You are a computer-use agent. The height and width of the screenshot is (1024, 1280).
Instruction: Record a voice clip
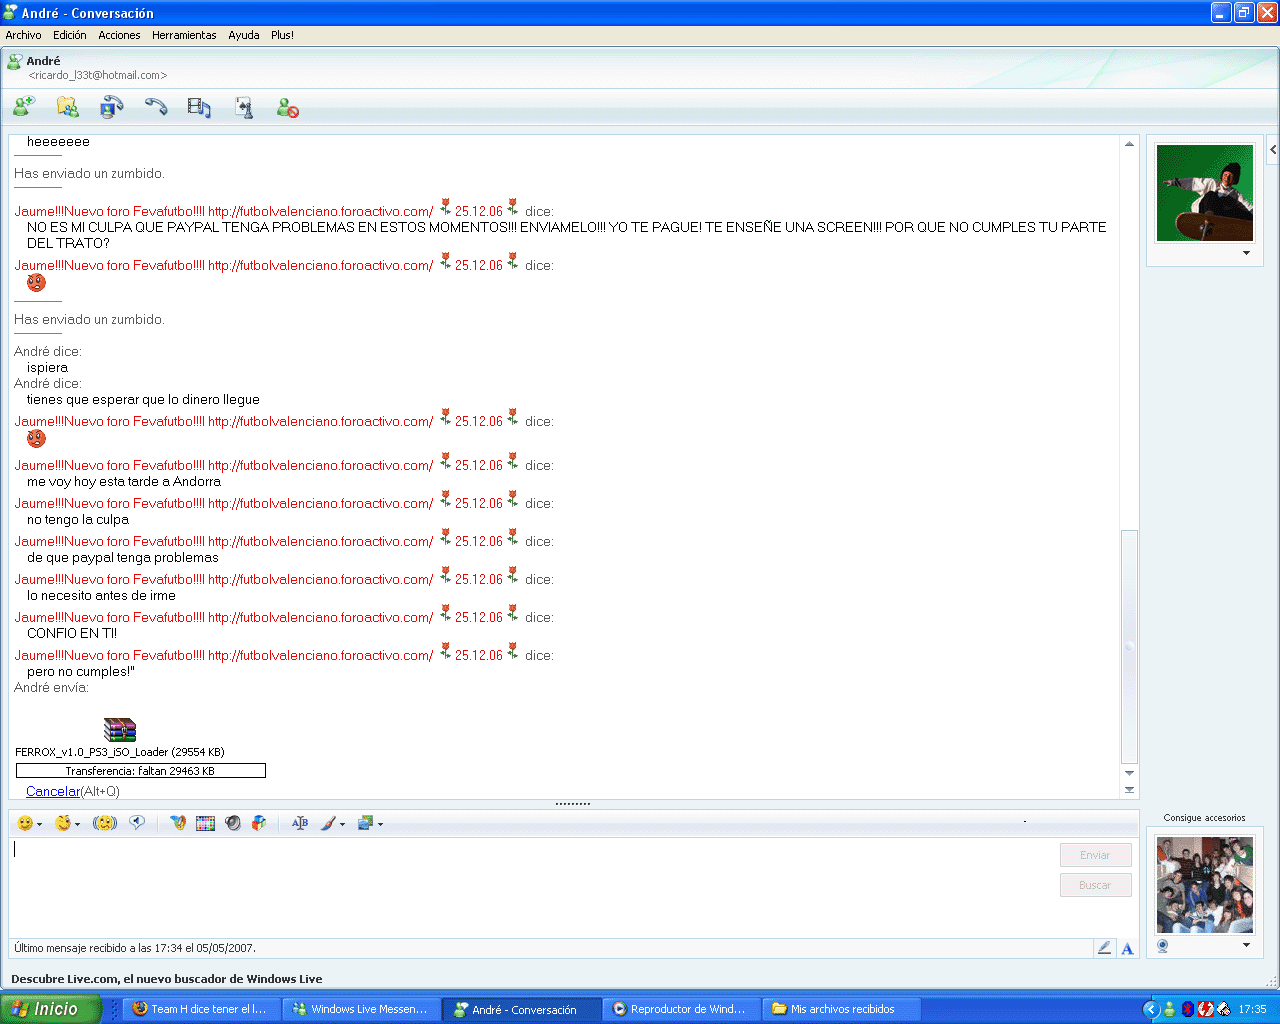click(x=137, y=822)
